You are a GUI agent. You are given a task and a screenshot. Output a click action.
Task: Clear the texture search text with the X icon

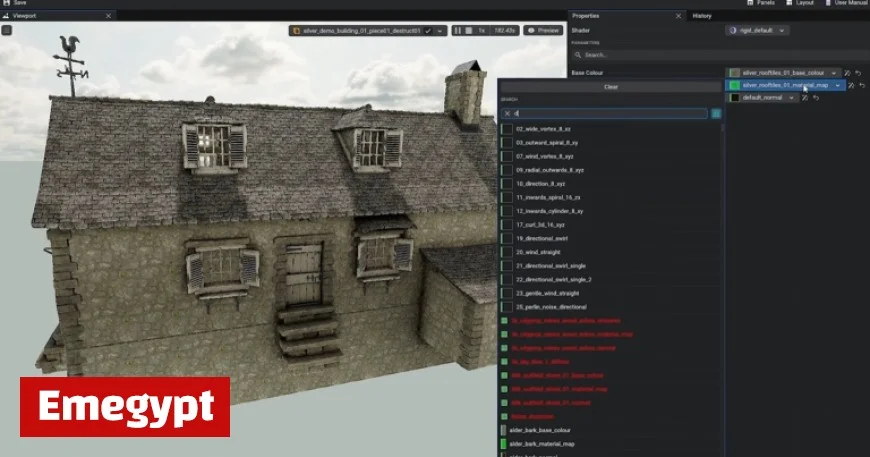click(x=507, y=114)
